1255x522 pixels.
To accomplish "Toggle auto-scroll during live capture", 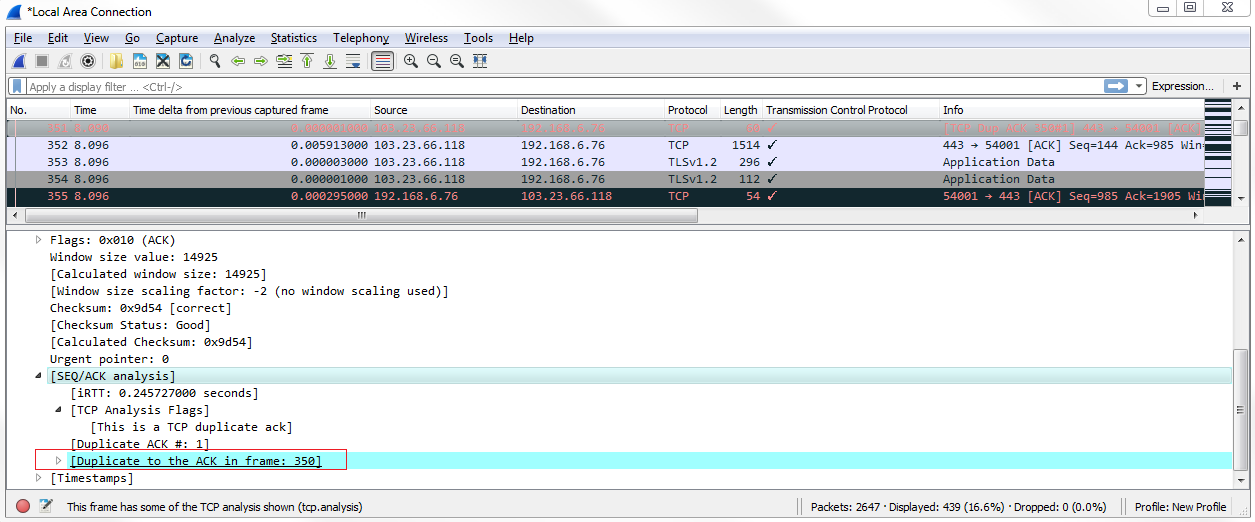I will (353, 61).
